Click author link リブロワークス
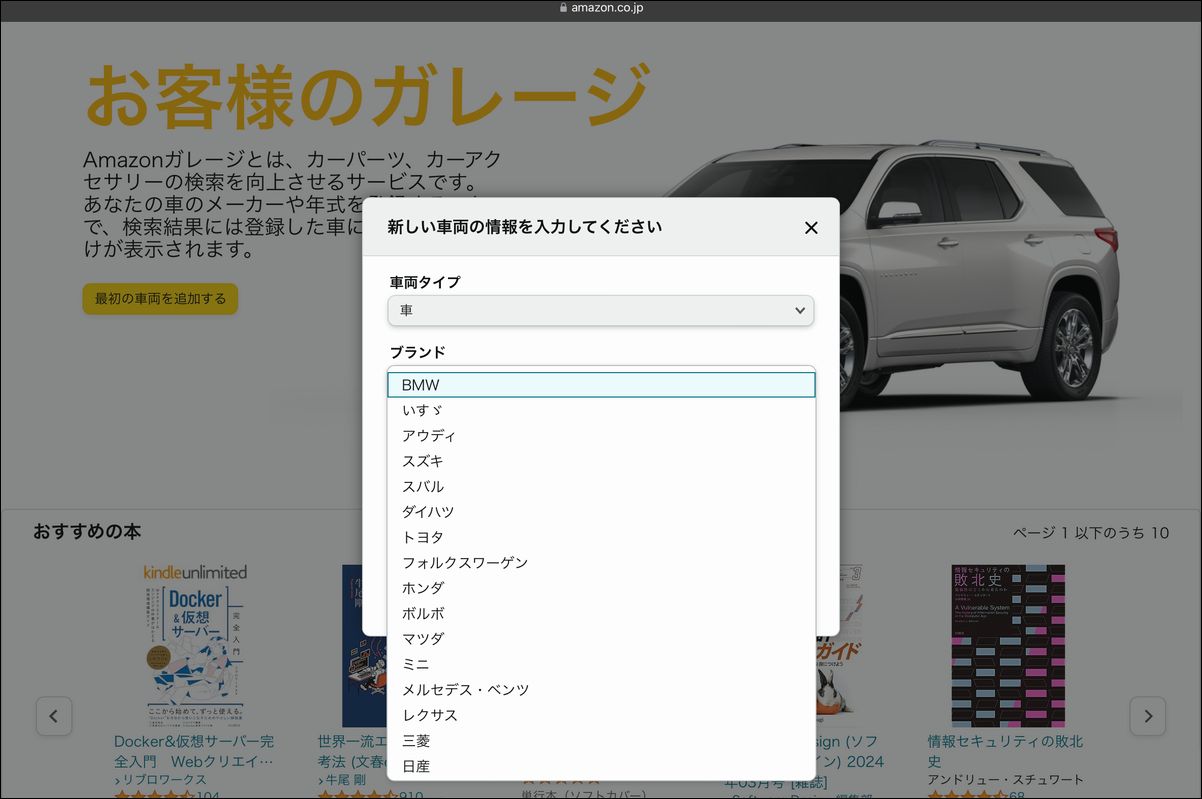Image resolution: width=1202 pixels, height=799 pixels. (164, 780)
